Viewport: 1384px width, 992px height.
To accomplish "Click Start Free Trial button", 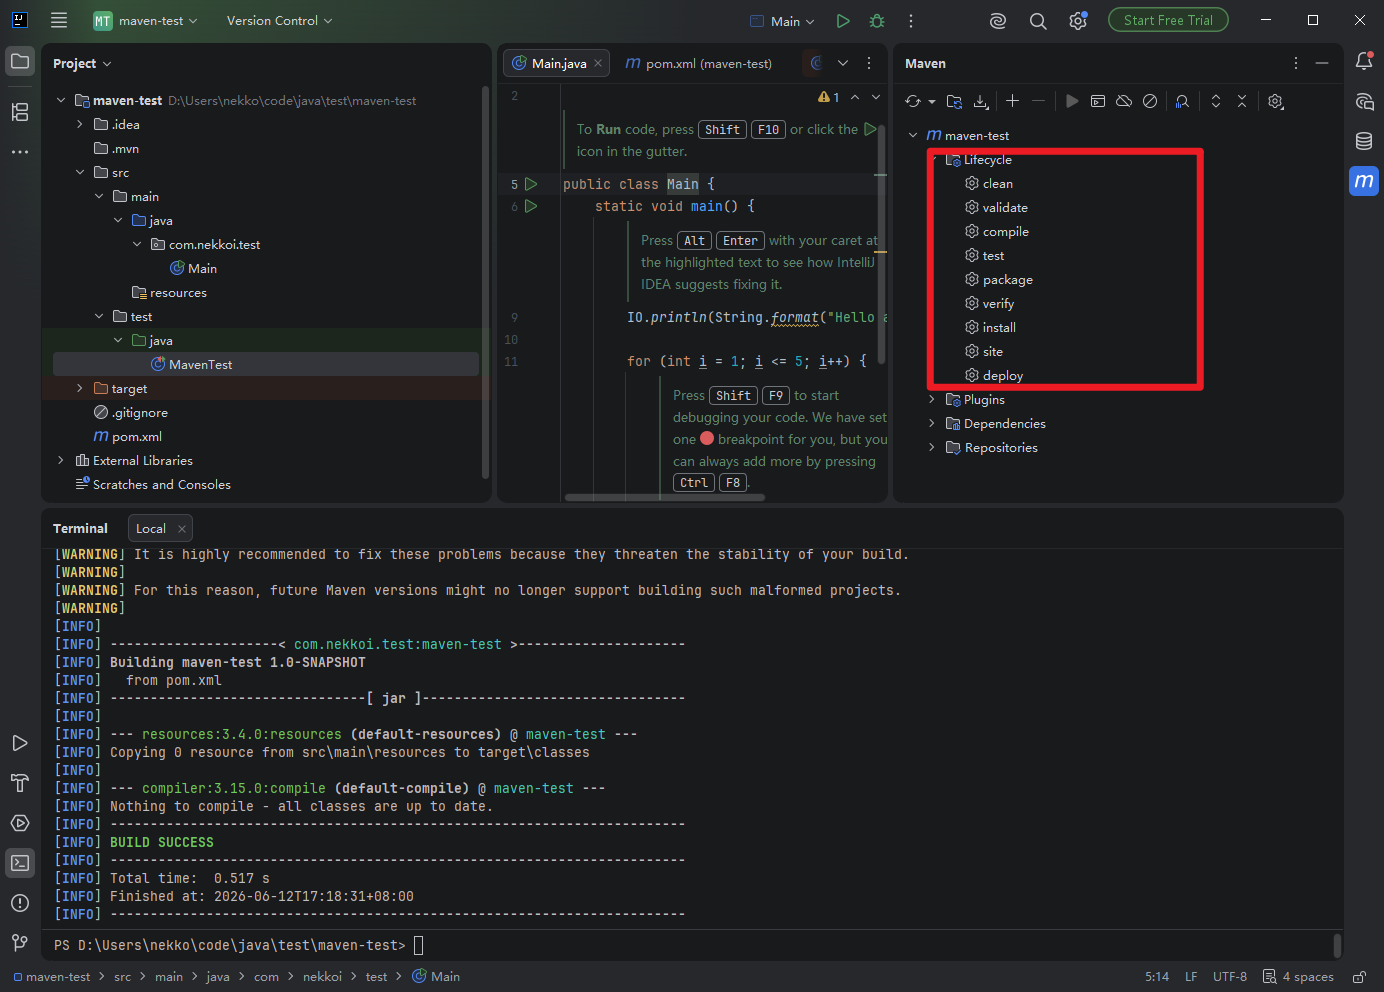I will (1168, 20).
